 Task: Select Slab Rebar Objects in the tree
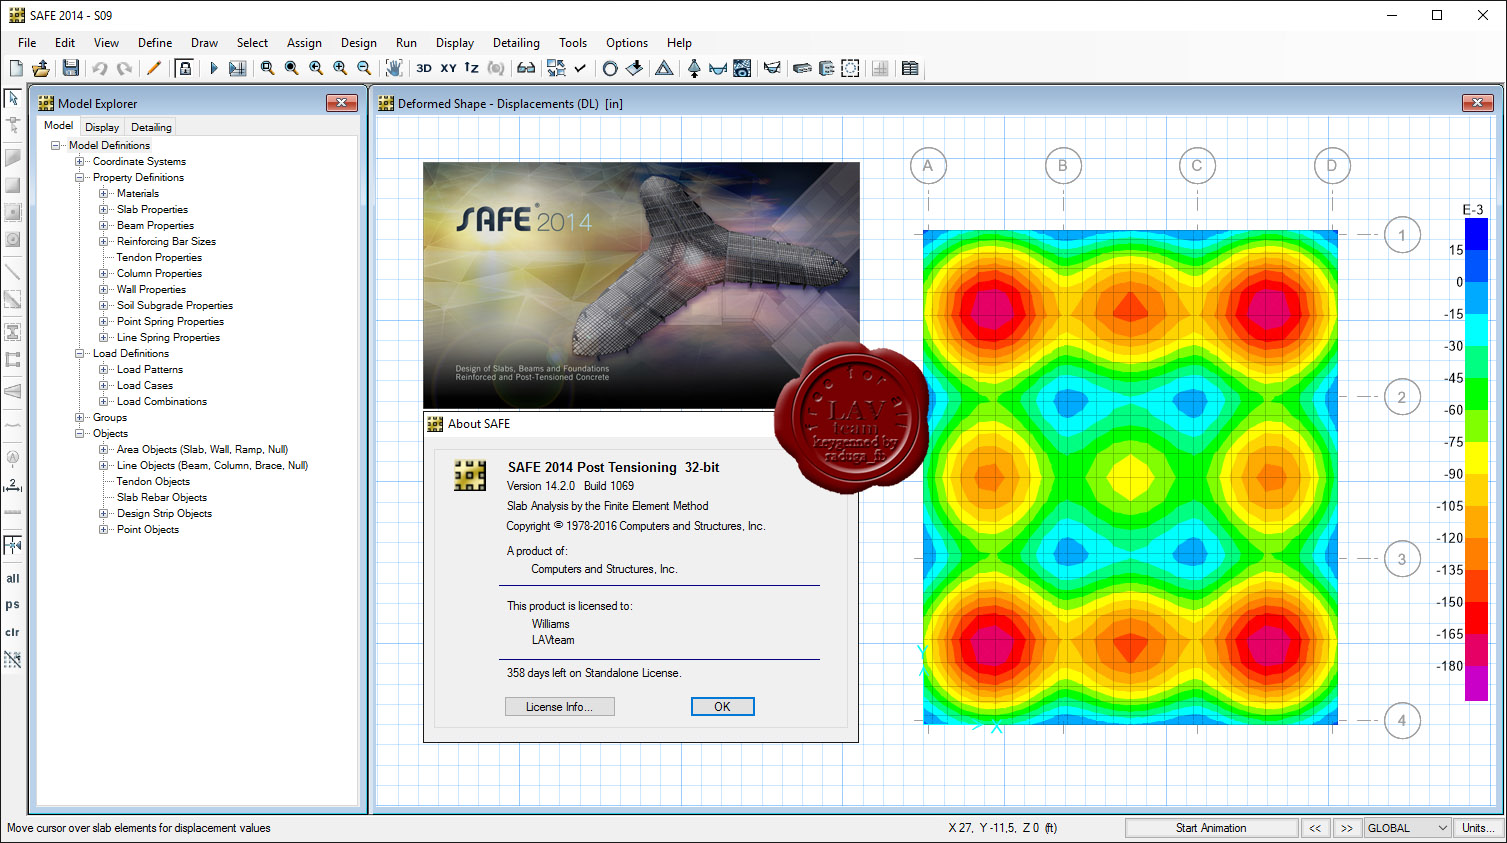(162, 497)
